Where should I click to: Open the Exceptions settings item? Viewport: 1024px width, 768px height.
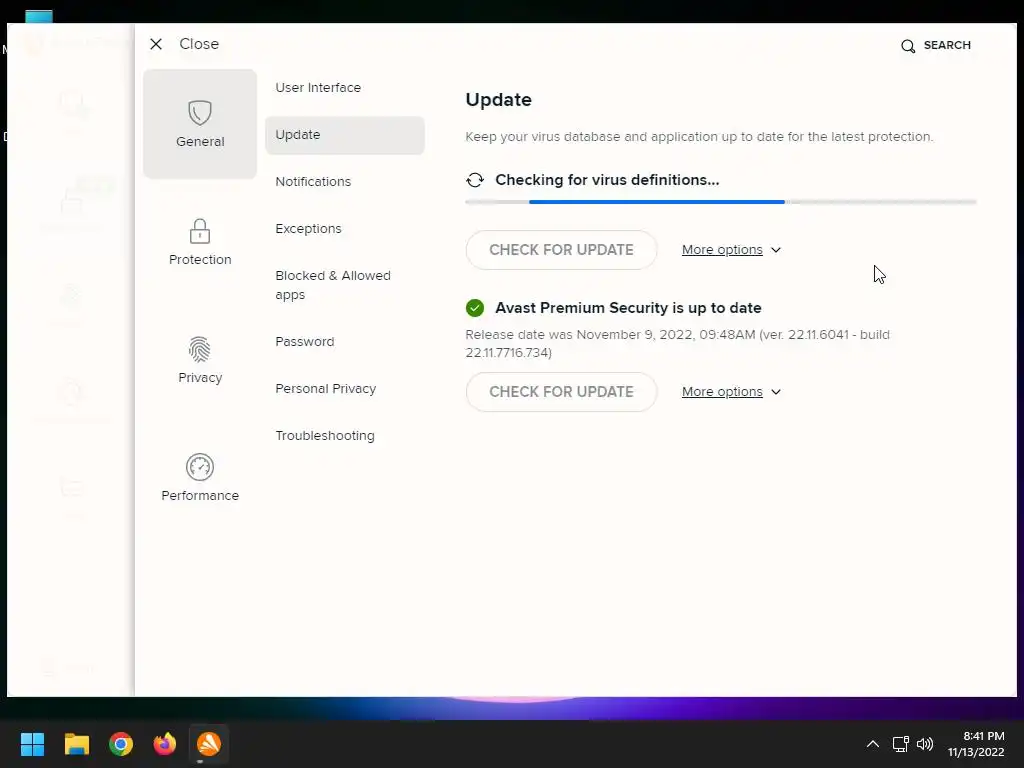click(308, 229)
